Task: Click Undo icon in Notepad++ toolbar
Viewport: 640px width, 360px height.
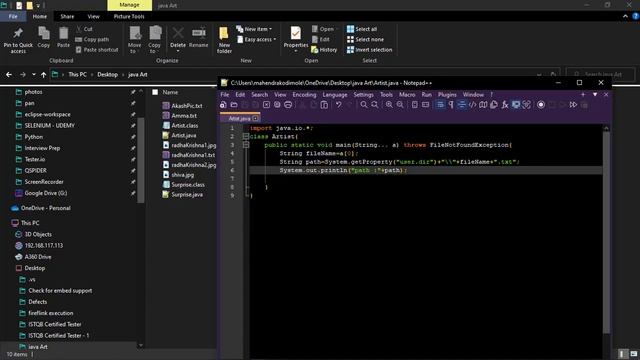Action: pyautogui.click(x=338, y=105)
